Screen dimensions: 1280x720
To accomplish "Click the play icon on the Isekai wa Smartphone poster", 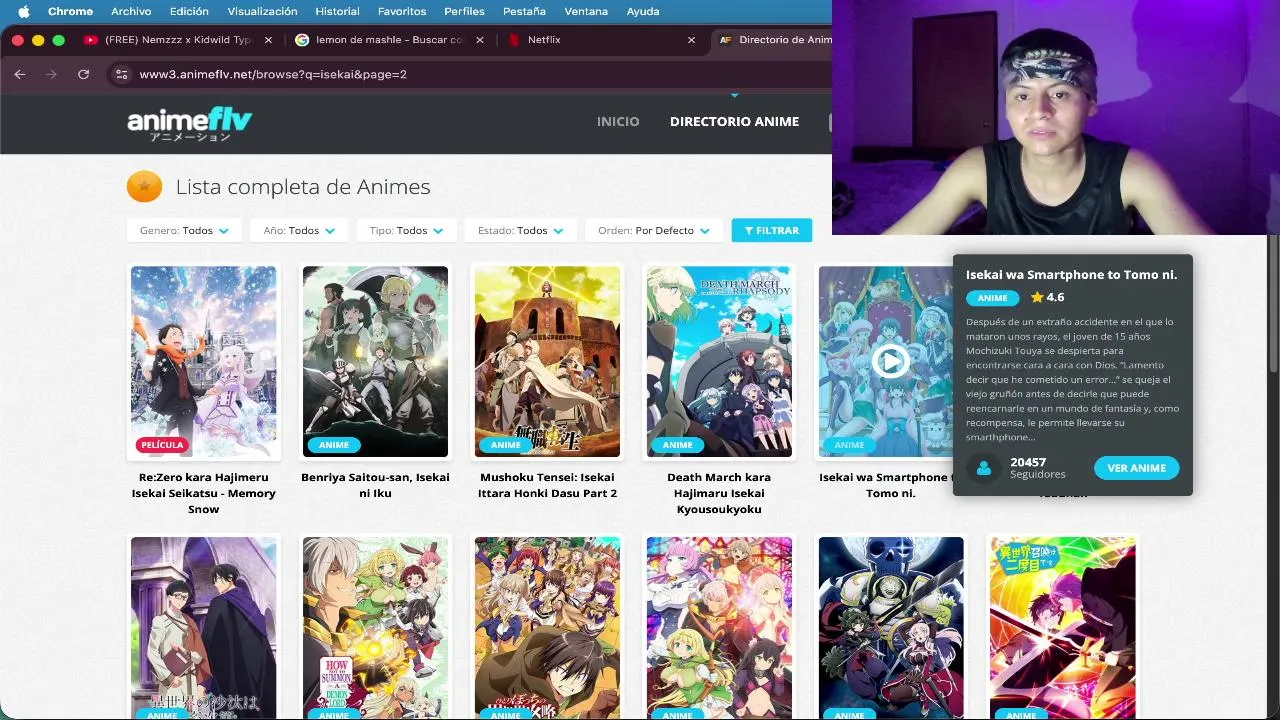I will tap(890, 361).
